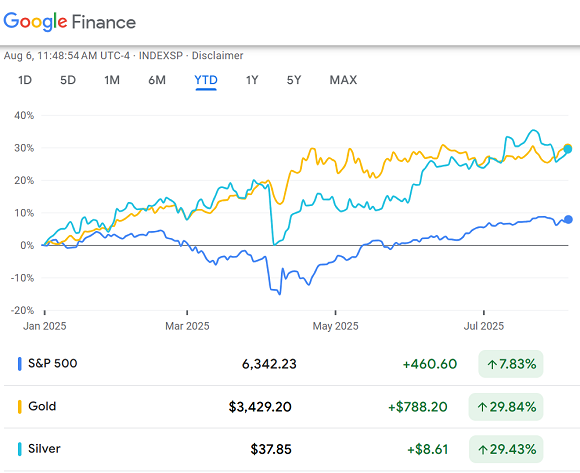Image resolution: width=580 pixels, height=473 pixels.
Task: Click the YTD range tab
Action: 206,80
